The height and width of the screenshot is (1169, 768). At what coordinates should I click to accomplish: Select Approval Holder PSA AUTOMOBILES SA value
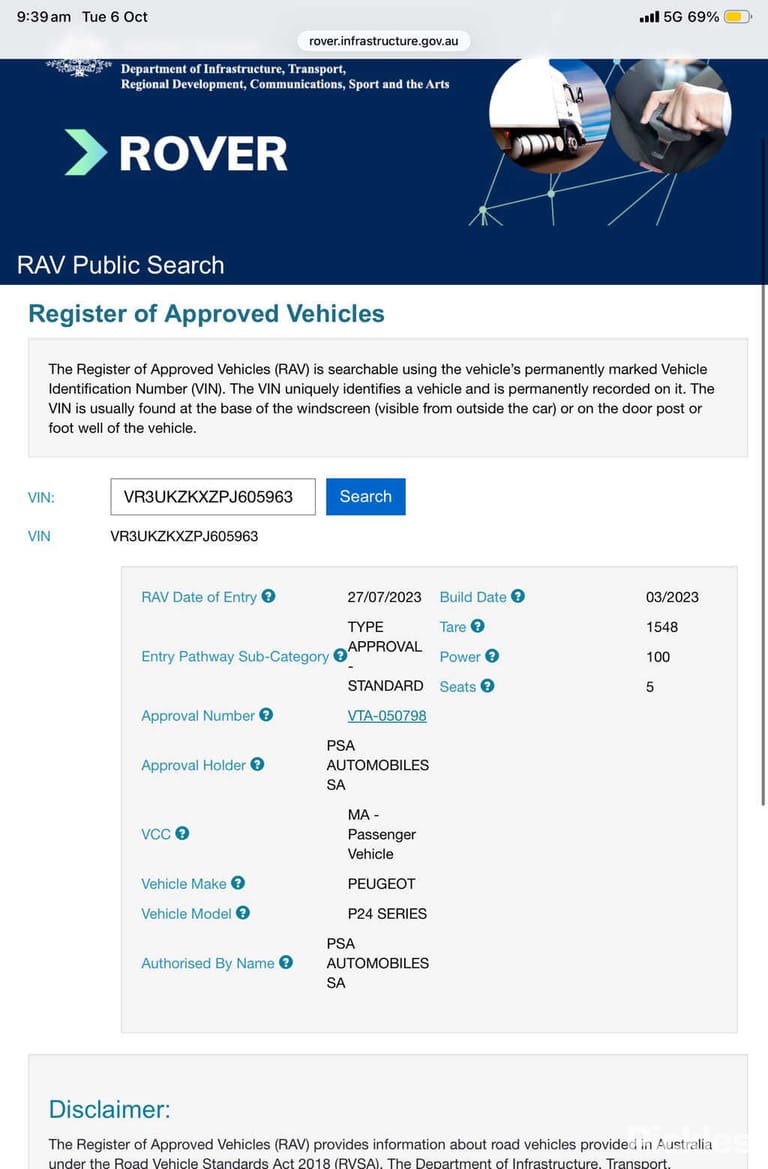click(377, 765)
